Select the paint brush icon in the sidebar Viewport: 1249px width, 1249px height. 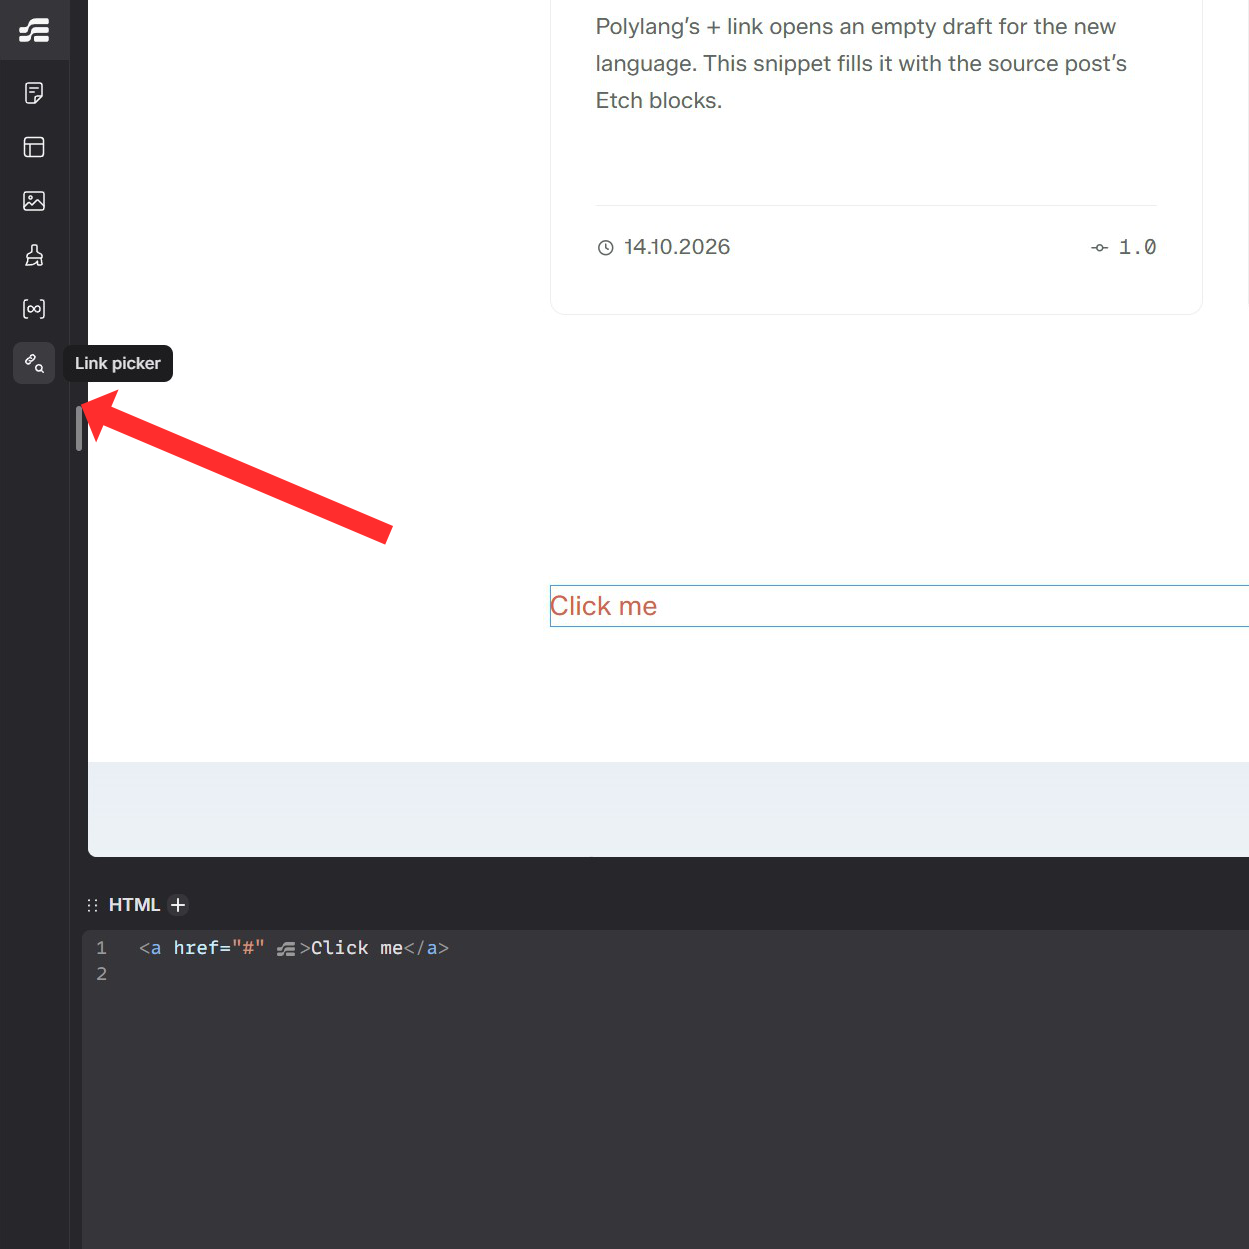[34, 255]
